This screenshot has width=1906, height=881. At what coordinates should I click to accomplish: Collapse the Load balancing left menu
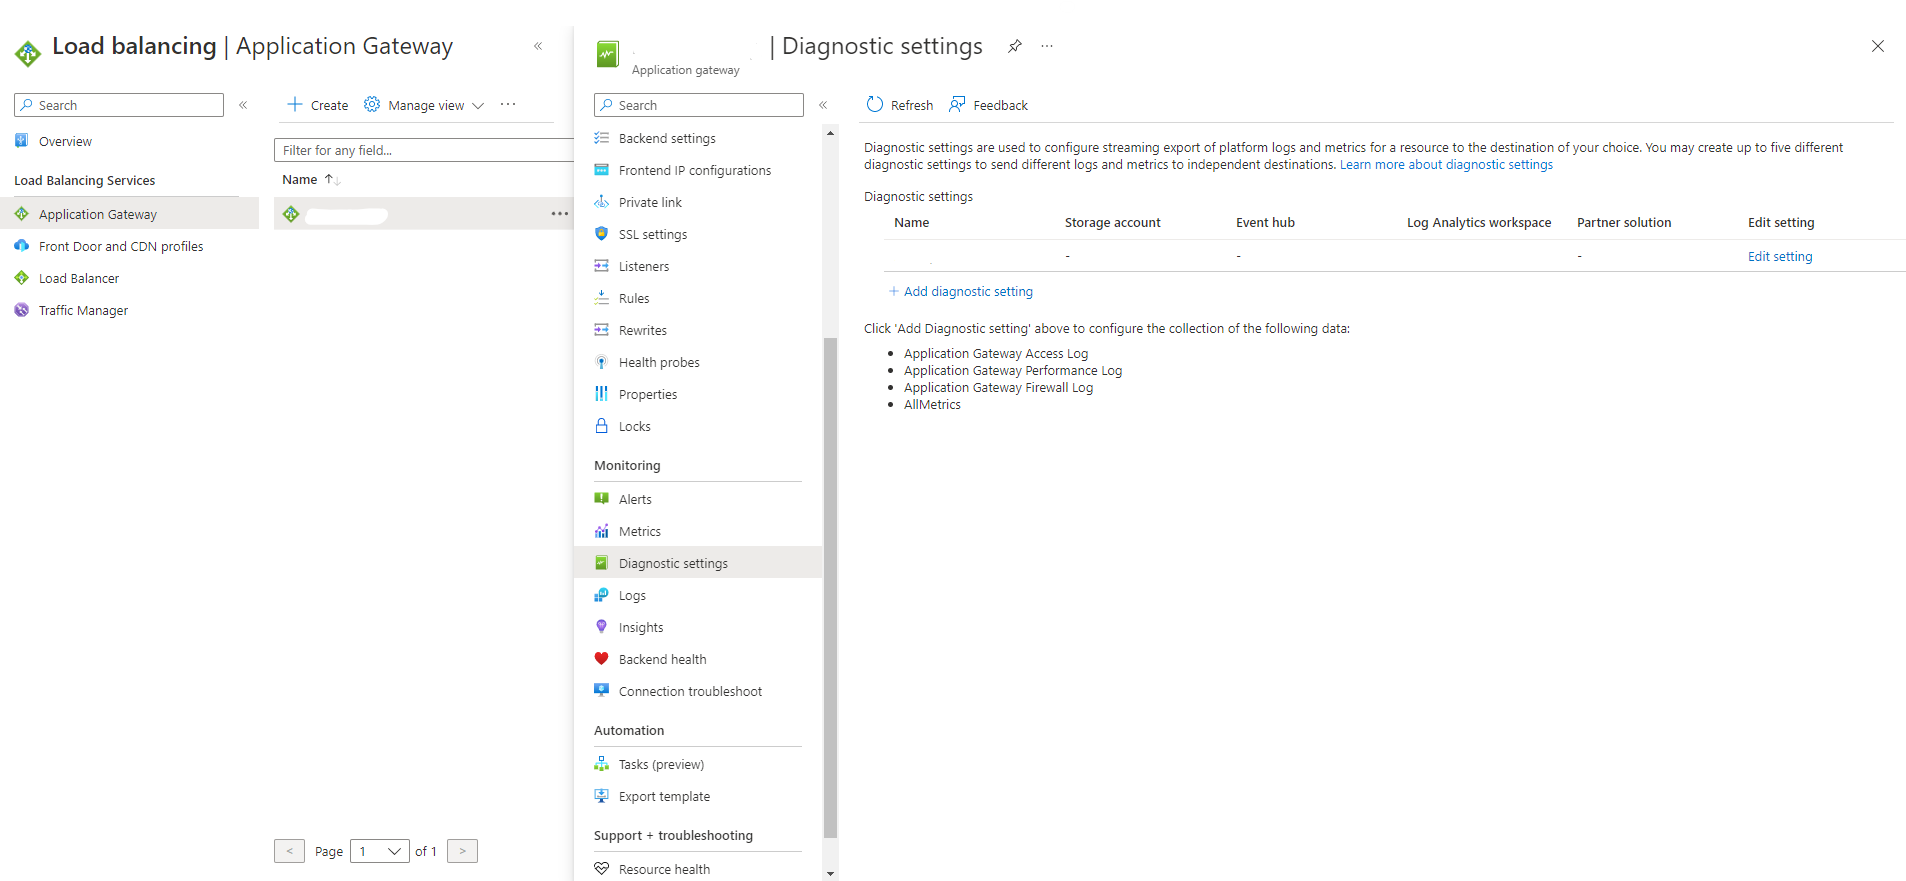243,105
